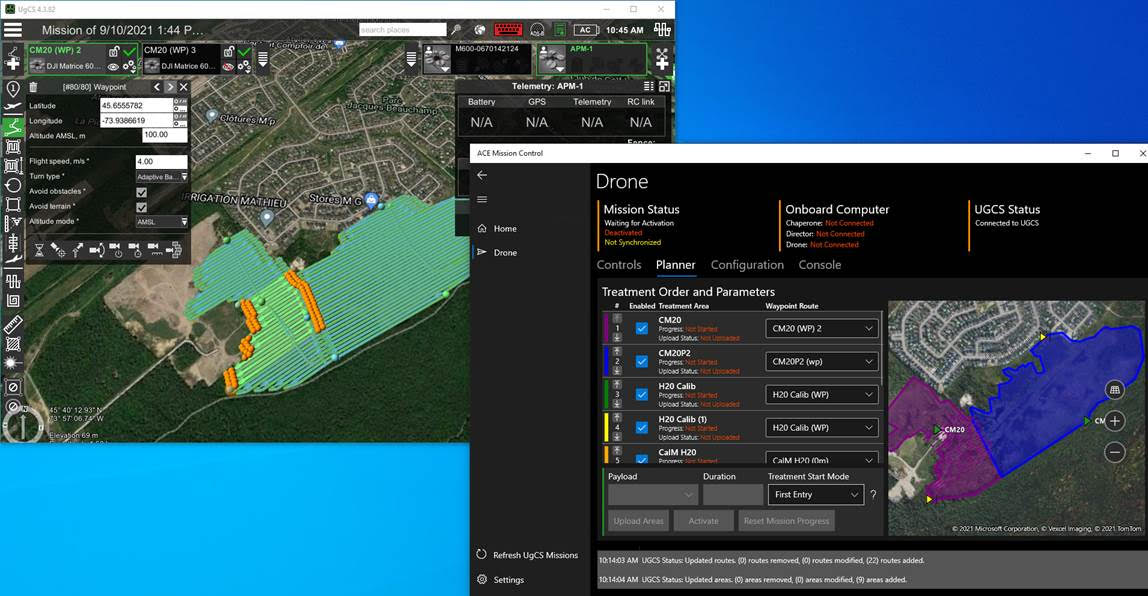Click the Upload Areas button
Viewport: 1148px width, 596px height.
tap(638, 521)
